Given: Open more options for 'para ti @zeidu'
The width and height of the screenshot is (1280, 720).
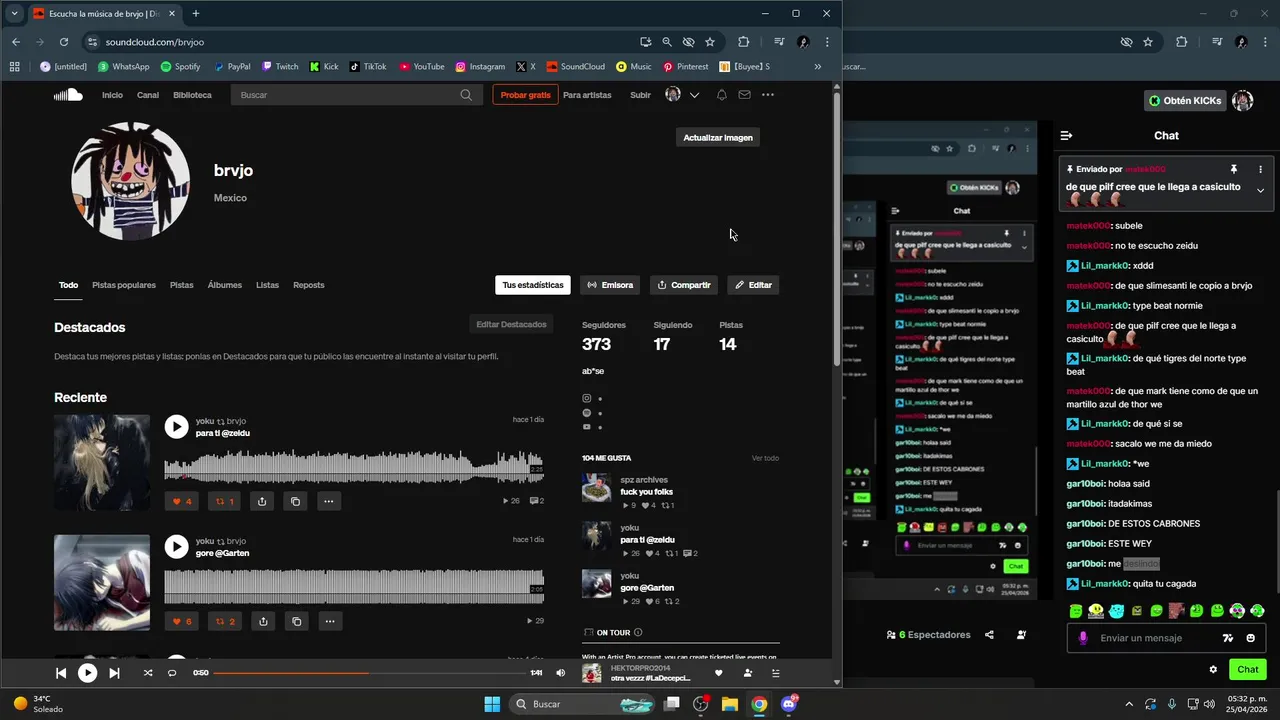Looking at the screenshot, I should click(328, 501).
